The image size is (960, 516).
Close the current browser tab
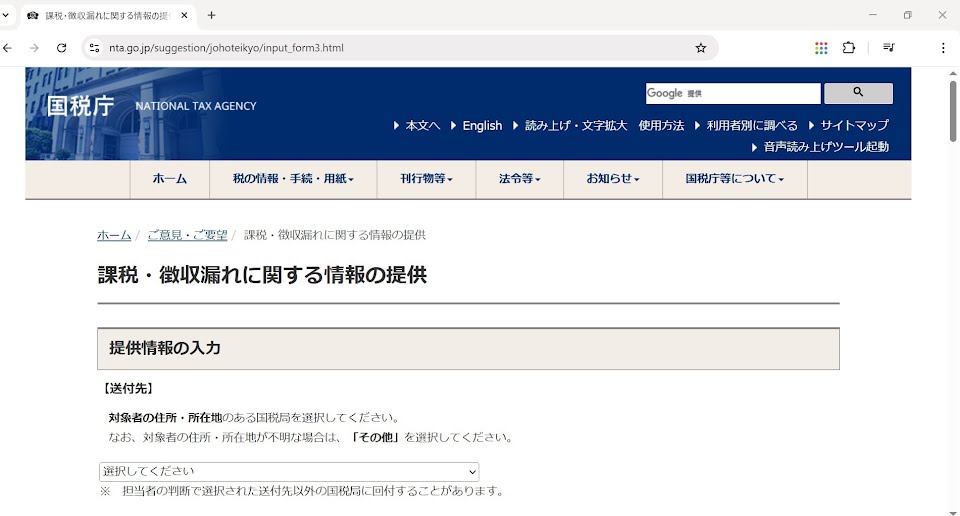(x=184, y=16)
